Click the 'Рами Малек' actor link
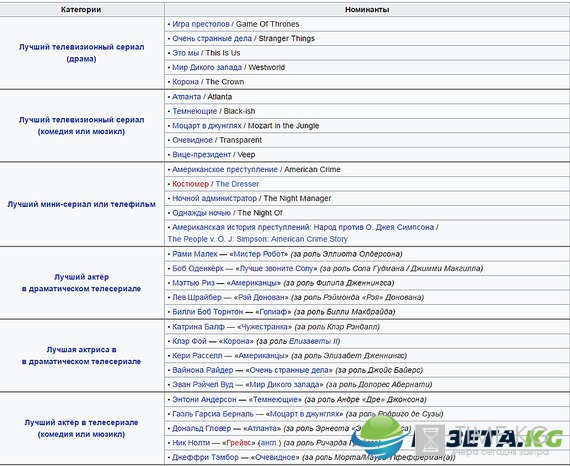Screen dimensions: 570x466 pyautogui.click(x=195, y=254)
